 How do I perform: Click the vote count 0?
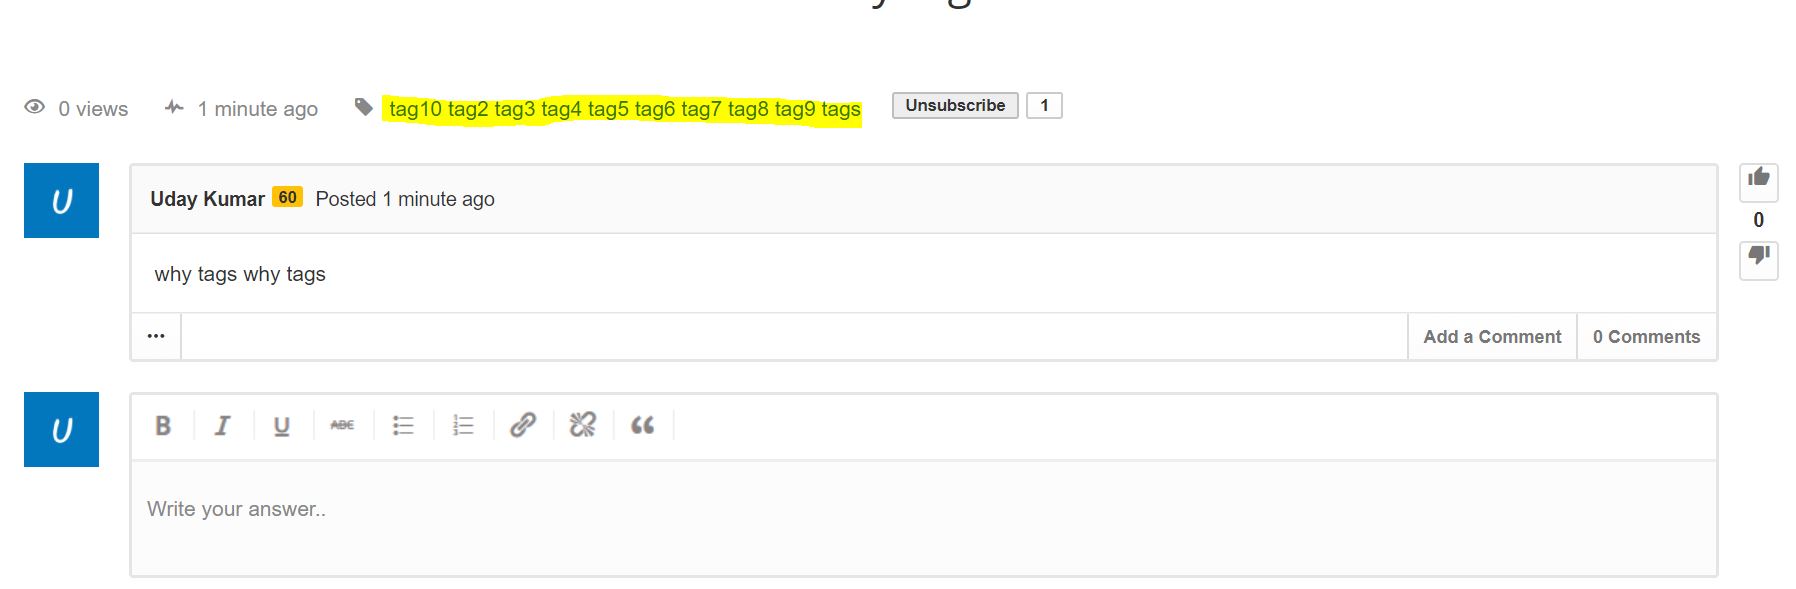[x=1759, y=220]
